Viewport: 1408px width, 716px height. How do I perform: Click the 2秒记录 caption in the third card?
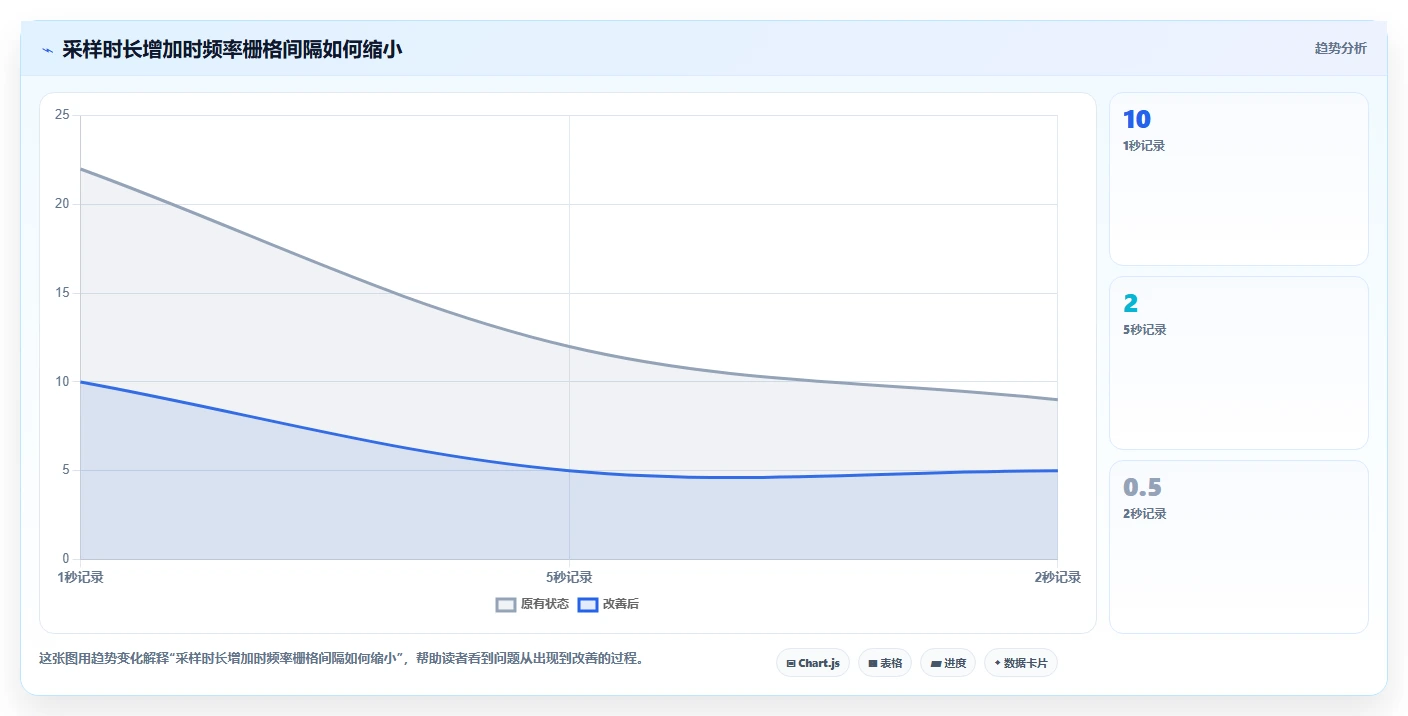(x=1144, y=514)
